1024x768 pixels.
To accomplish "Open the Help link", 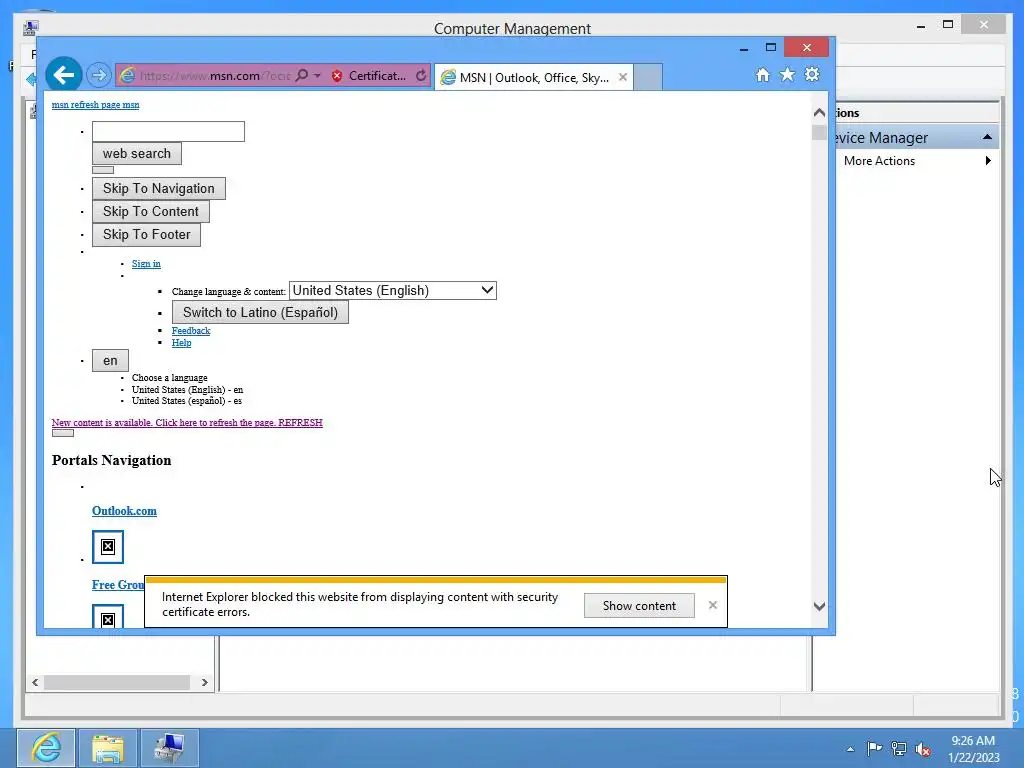I will (x=182, y=343).
